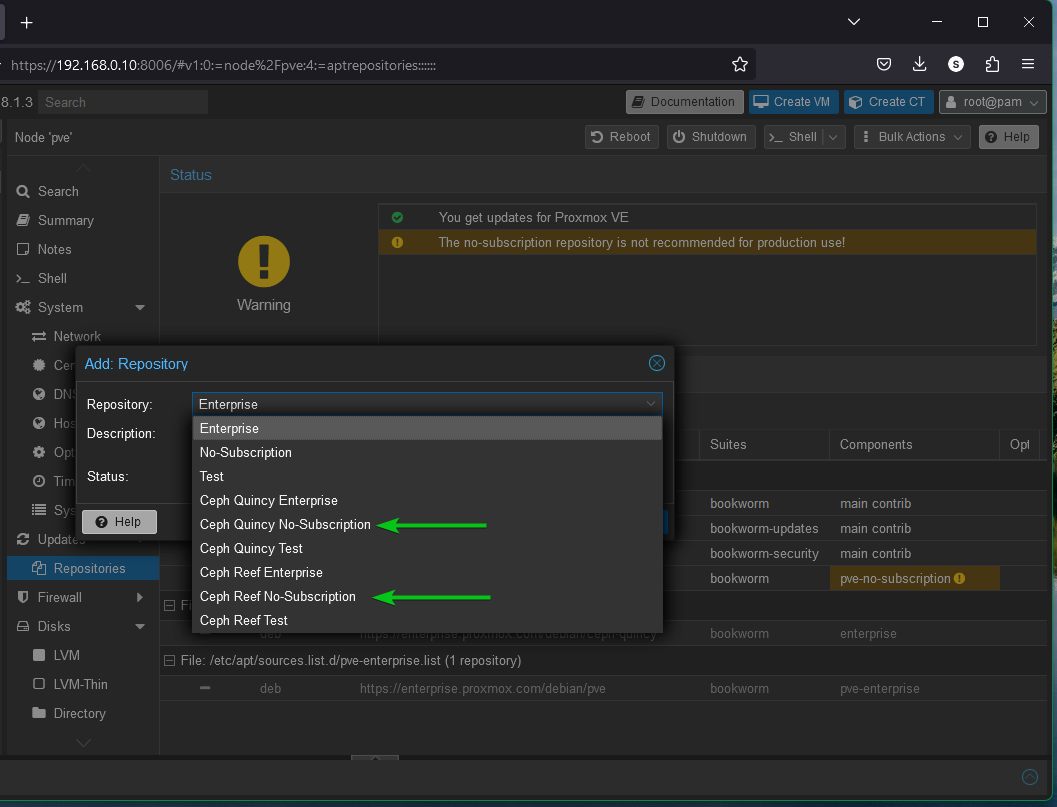Click the bookworm-updates suite cell
Screen dimensions: 1057x807
764,529
